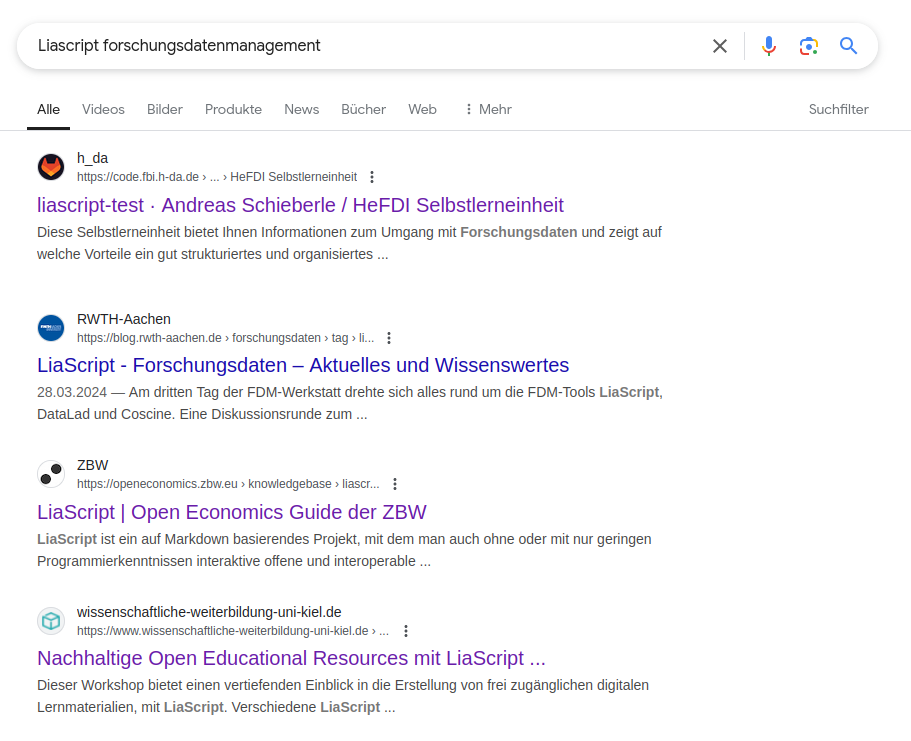Switch to the Web tab
This screenshot has height=741, width=911.
click(x=422, y=109)
